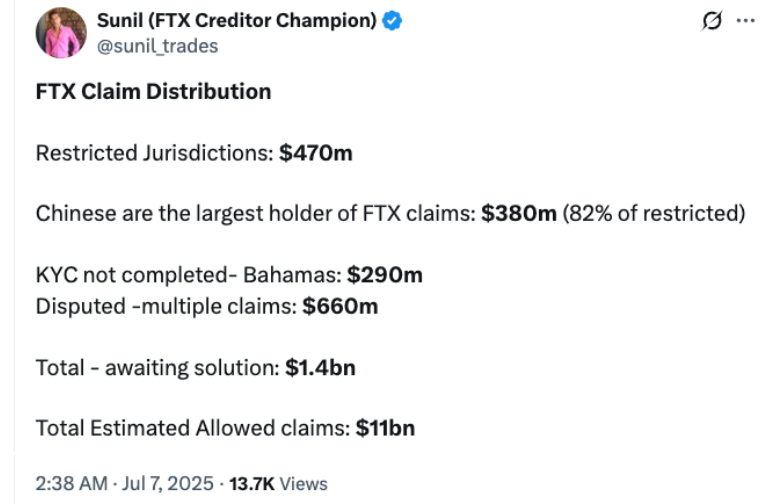Click the Restricted Jurisdictions label

click(x=155, y=153)
